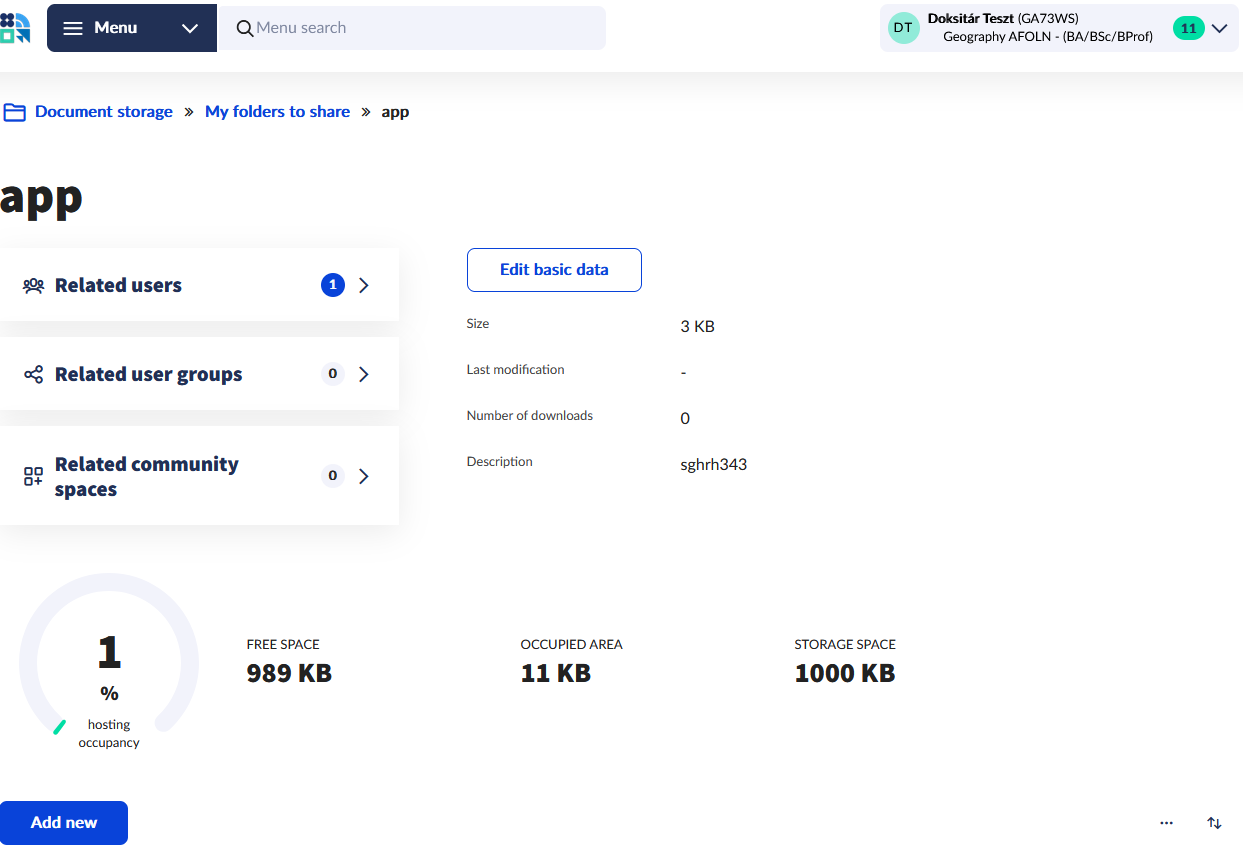Image resolution: width=1243 pixels, height=846 pixels.
Task: Go to Document storage breadcrumb
Action: coord(104,112)
